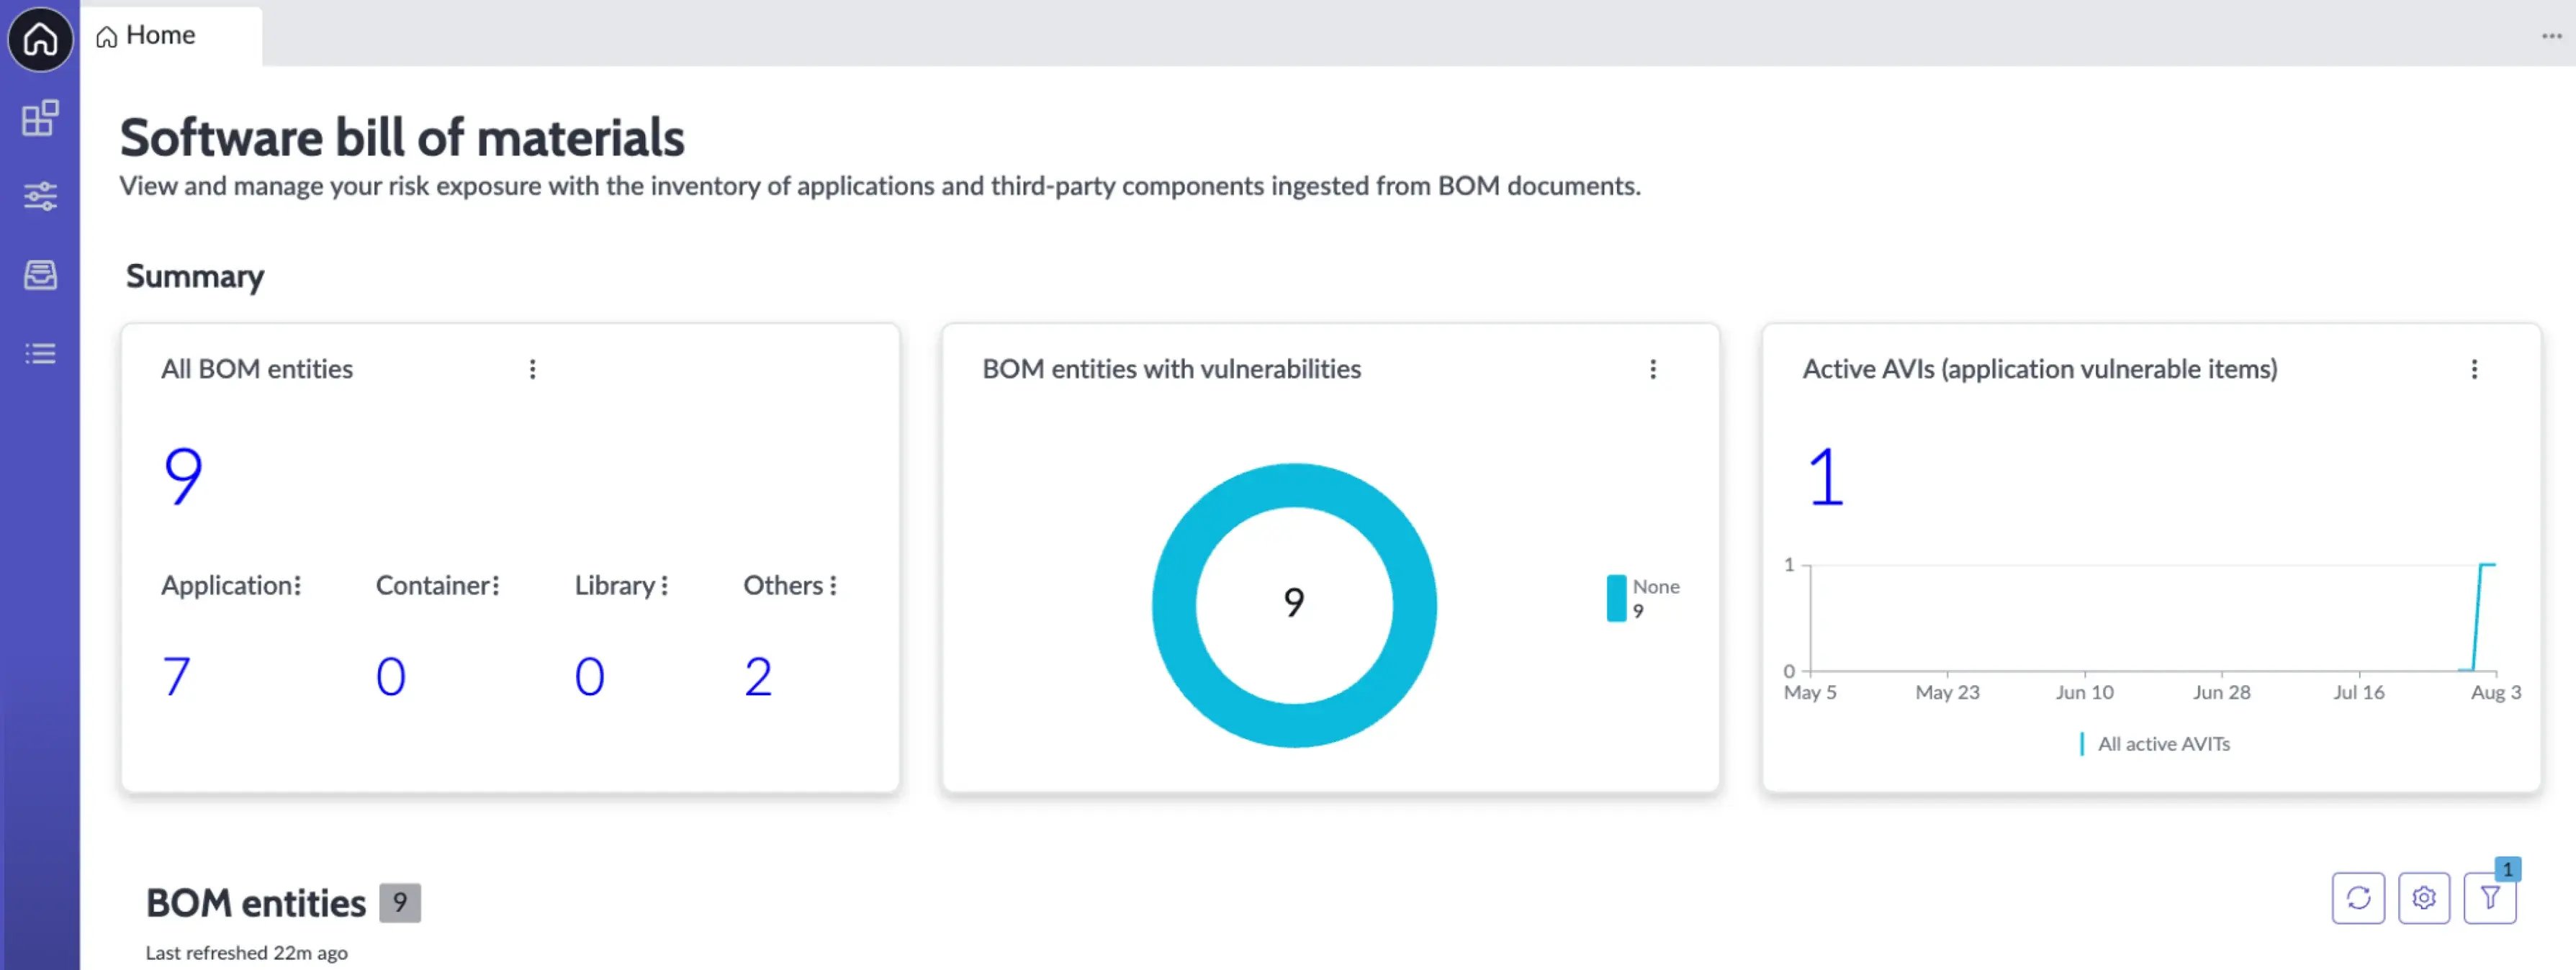The image size is (2576, 970).
Task: Open options menu for BOM entities with vulnerabilities
Action: pos(1652,369)
